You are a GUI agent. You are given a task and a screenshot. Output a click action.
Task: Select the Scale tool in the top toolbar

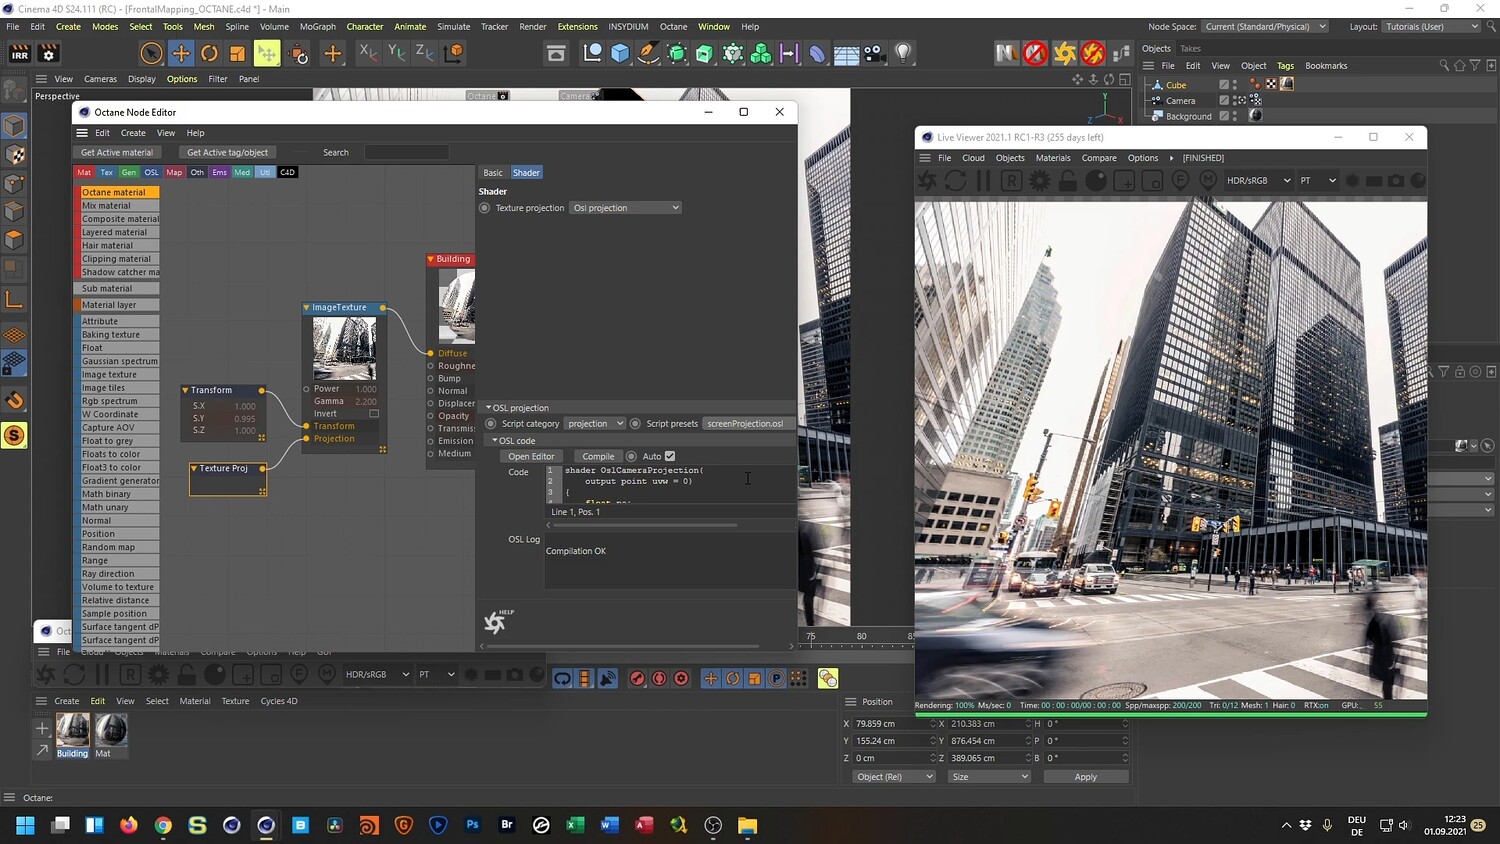tap(237, 53)
